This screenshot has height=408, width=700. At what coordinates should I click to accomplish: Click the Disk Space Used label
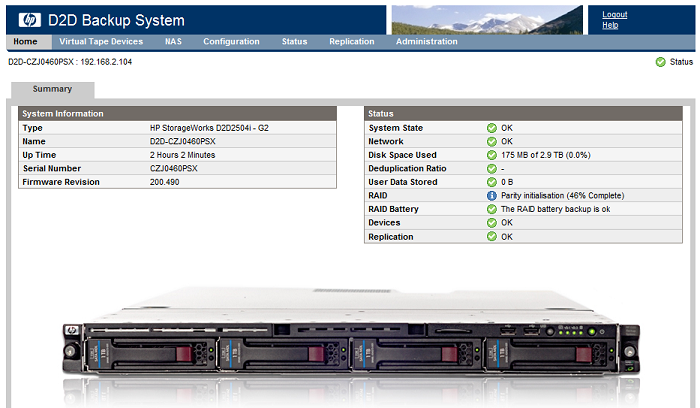(x=402, y=155)
